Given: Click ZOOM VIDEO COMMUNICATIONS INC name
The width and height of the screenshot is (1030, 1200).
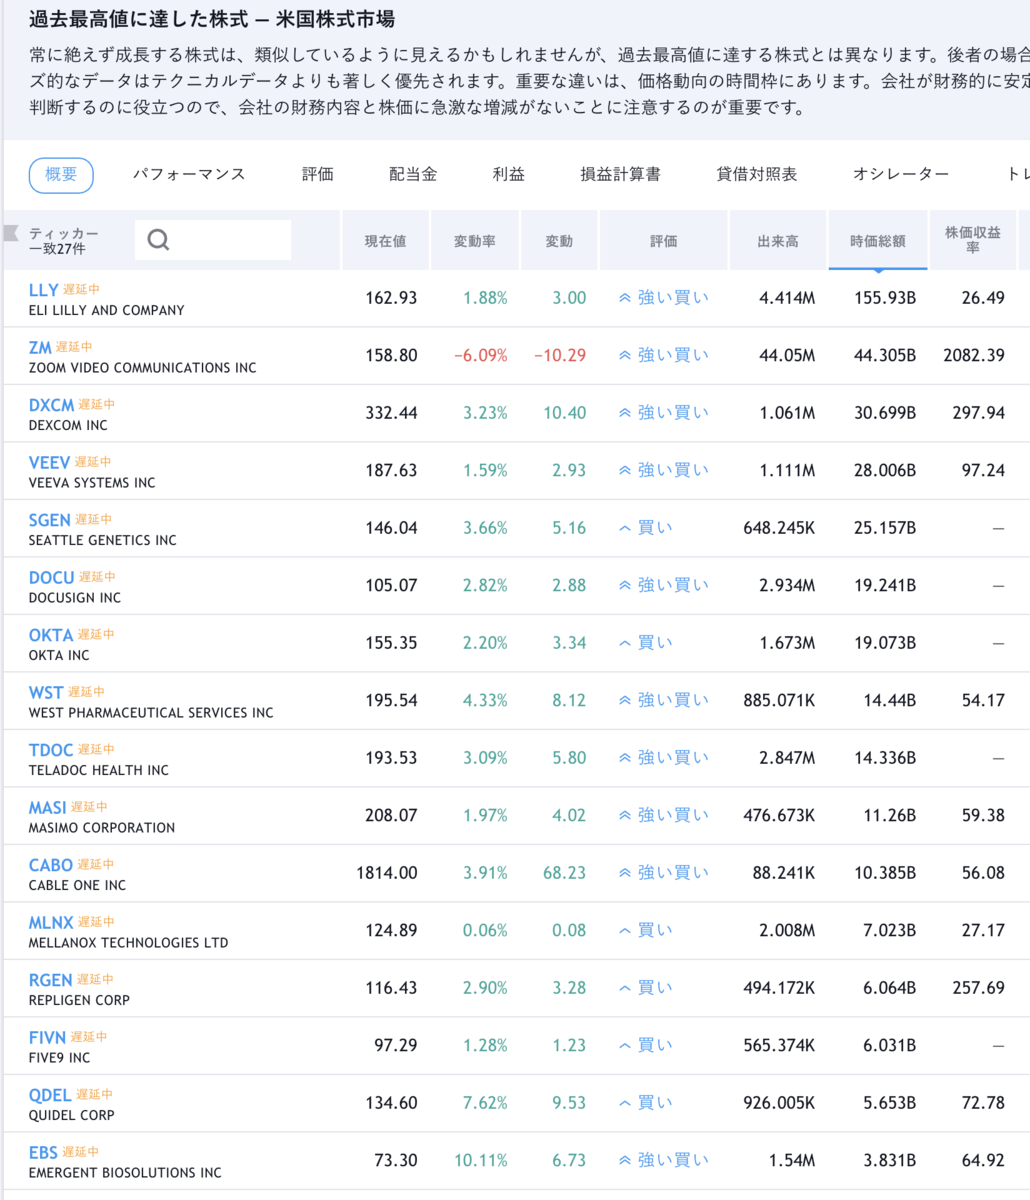Looking at the screenshot, I should (143, 368).
